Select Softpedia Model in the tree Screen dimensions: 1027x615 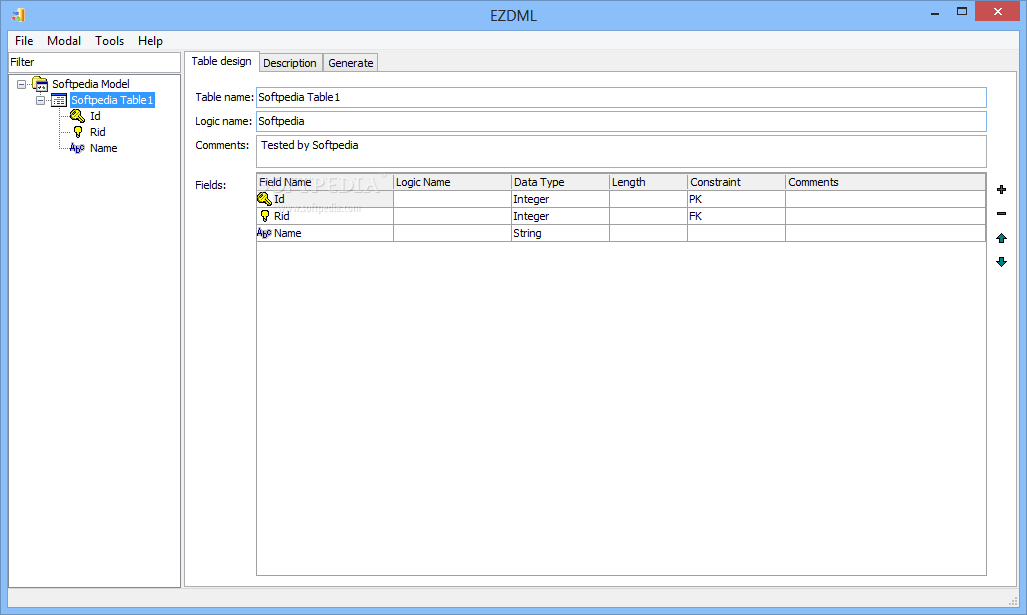point(90,84)
